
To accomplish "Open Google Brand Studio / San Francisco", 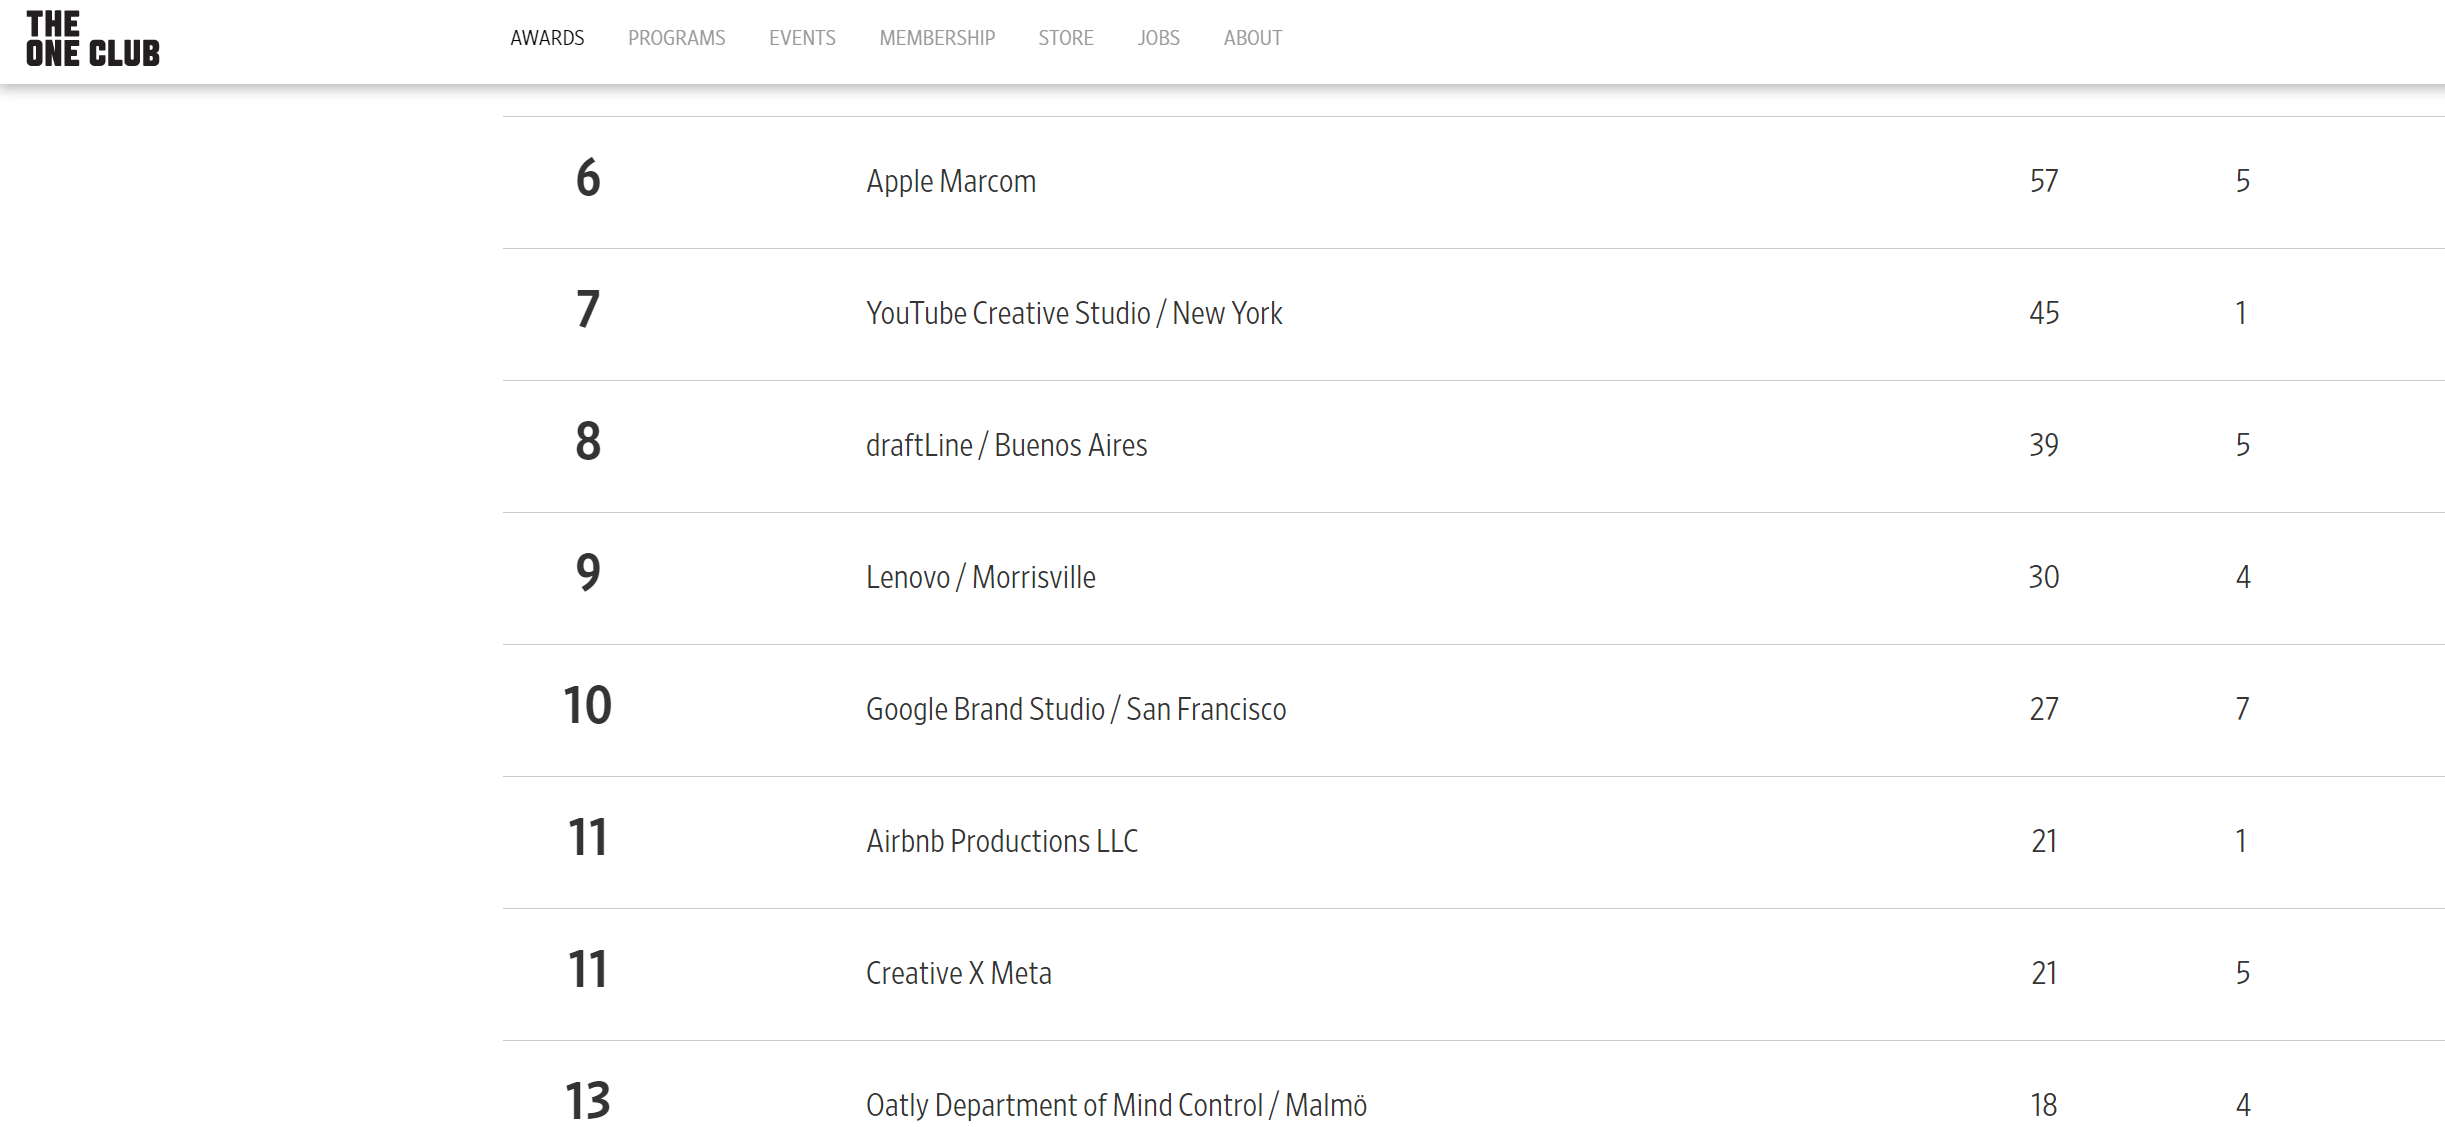I will [1076, 710].
